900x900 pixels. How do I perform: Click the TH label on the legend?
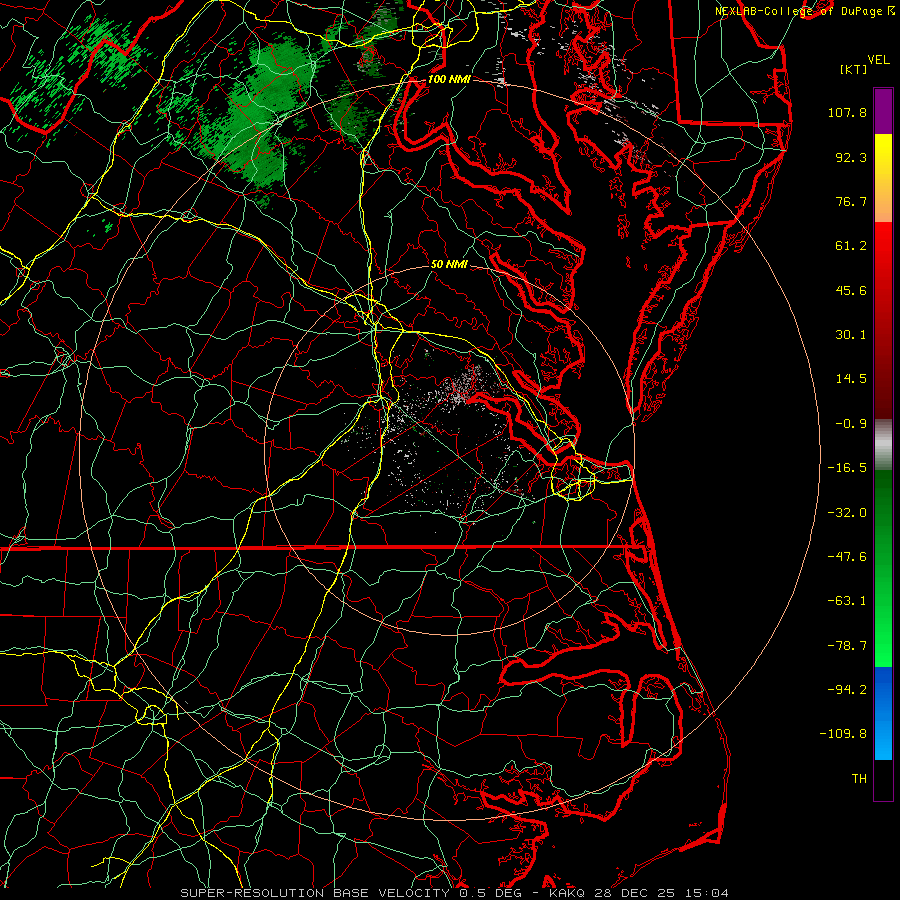859,779
